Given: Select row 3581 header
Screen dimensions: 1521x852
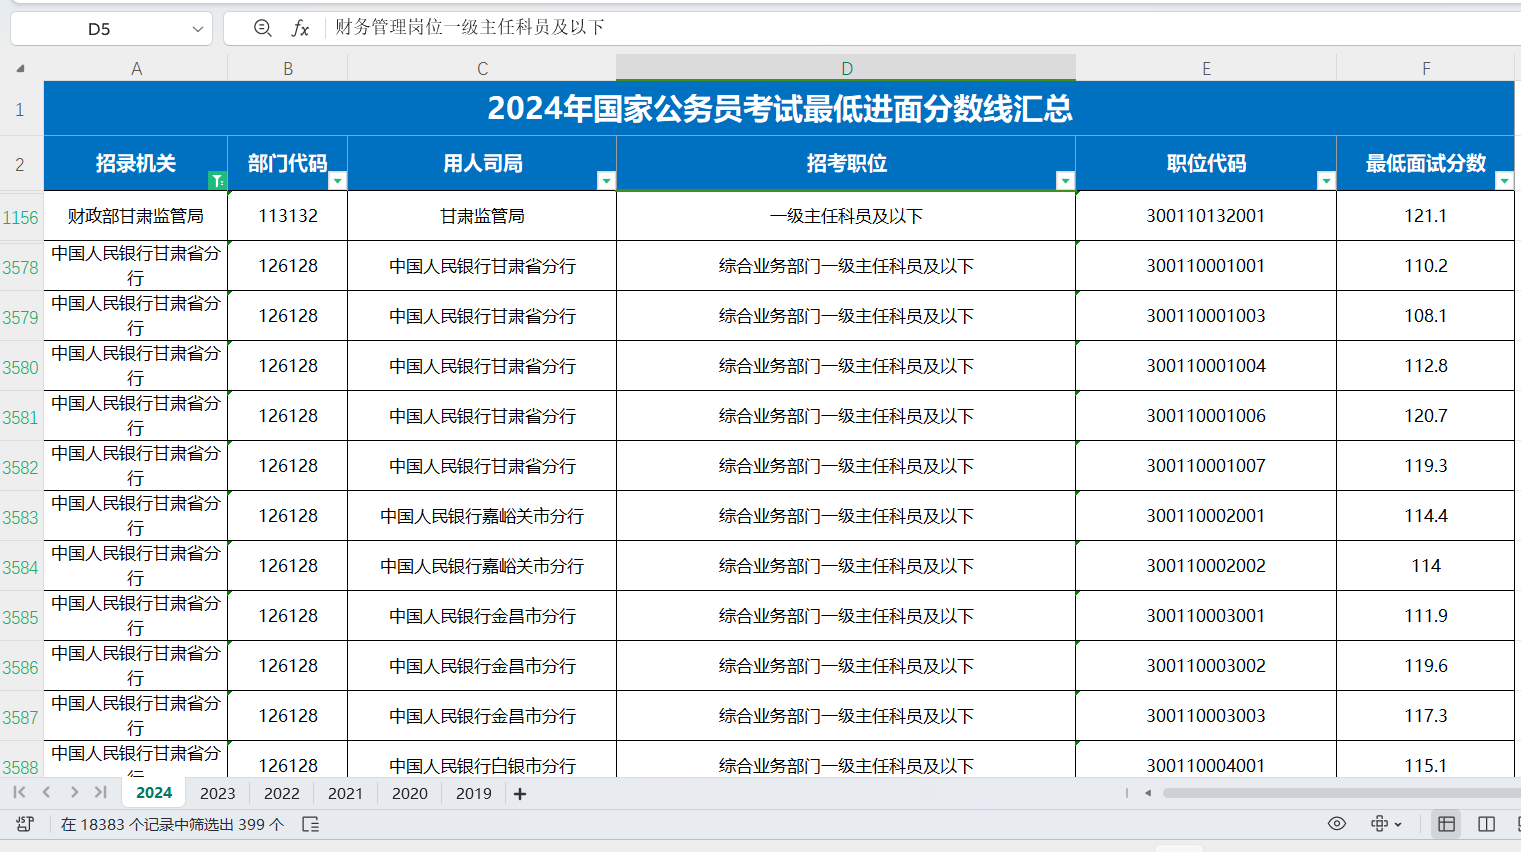Looking at the screenshot, I should 20,417.
